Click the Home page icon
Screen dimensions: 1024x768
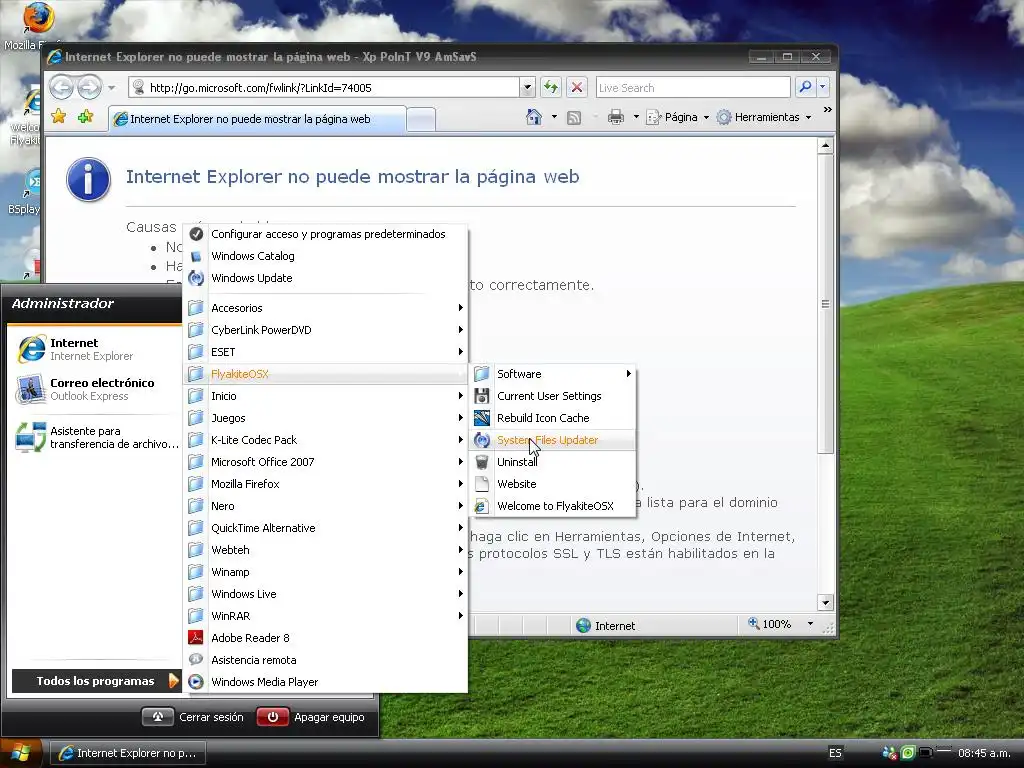click(x=534, y=117)
